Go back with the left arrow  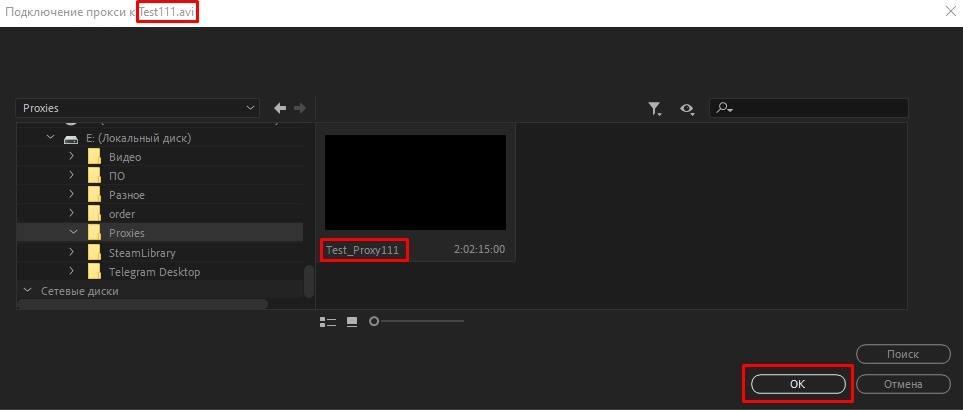(280, 108)
